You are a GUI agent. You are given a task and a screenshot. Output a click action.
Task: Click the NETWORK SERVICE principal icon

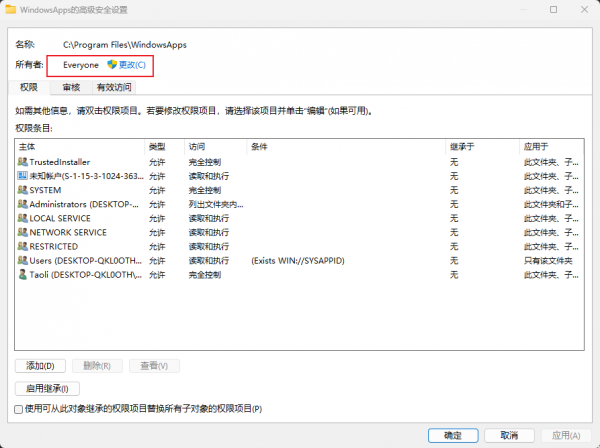pyautogui.click(x=23, y=232)
